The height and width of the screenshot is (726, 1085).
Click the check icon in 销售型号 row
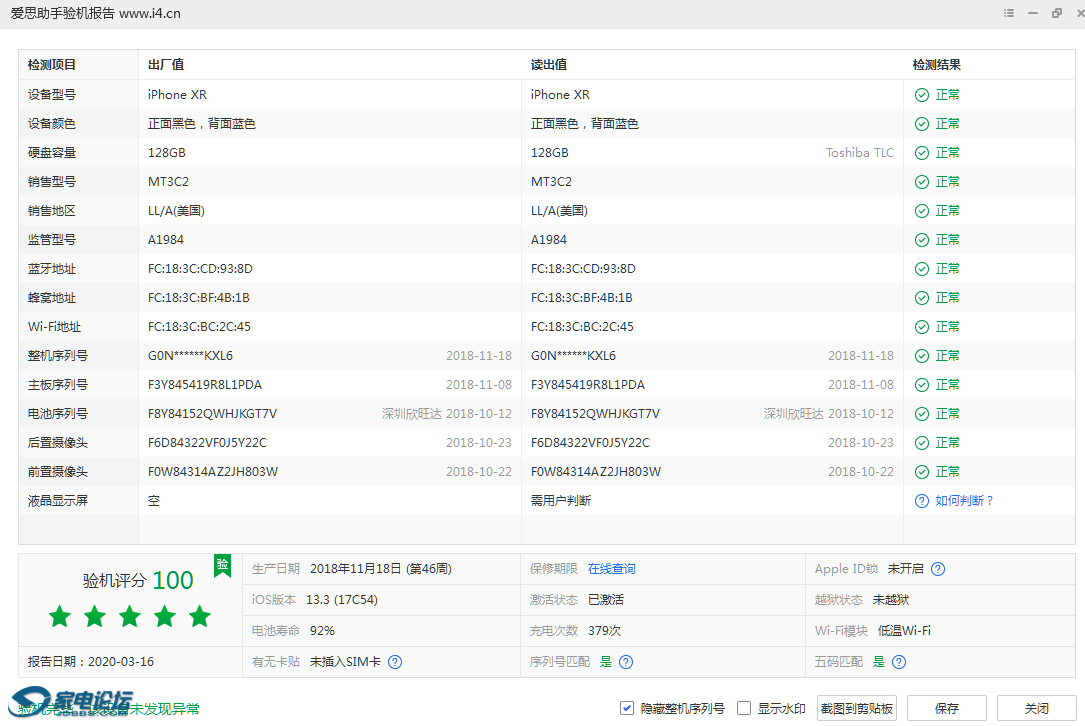(922, 182)
